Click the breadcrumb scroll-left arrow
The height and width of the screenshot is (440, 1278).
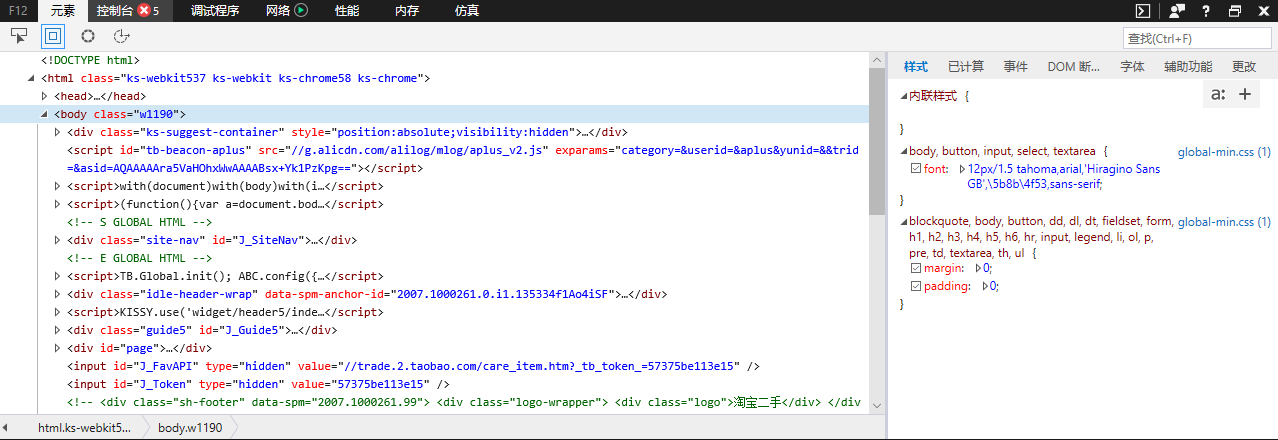[x=7, y=428]
